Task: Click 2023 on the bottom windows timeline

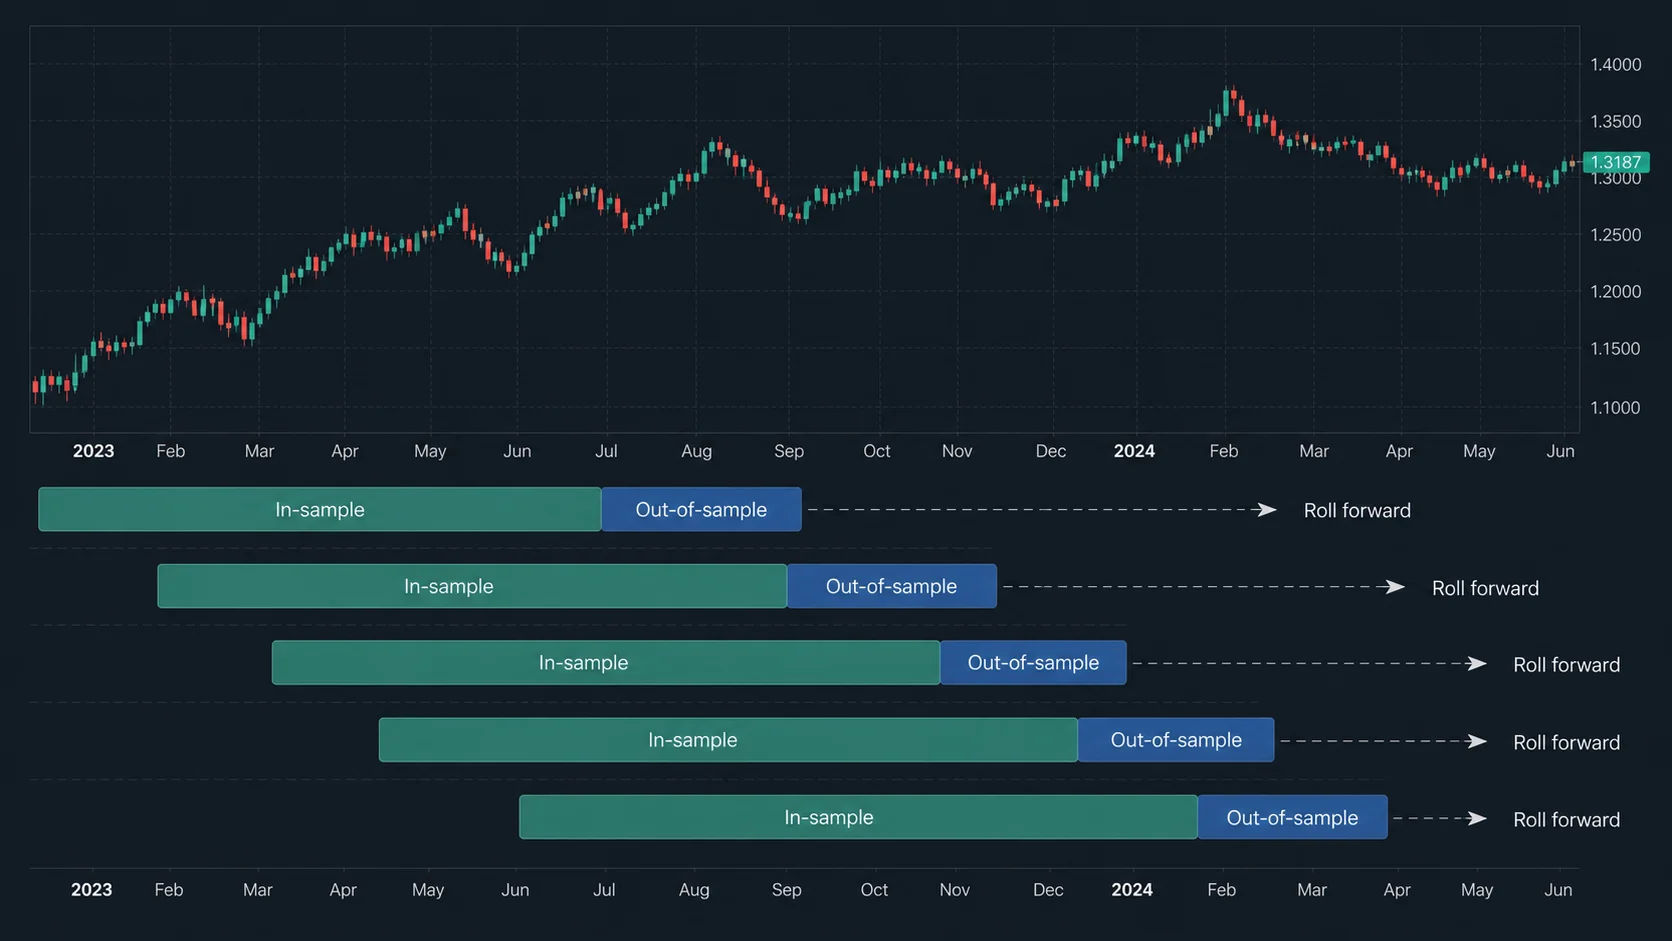Action: pos(91,890)
